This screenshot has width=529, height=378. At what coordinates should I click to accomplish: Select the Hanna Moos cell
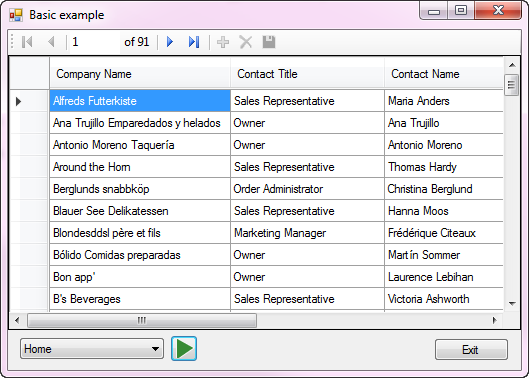tap(444, 211)
